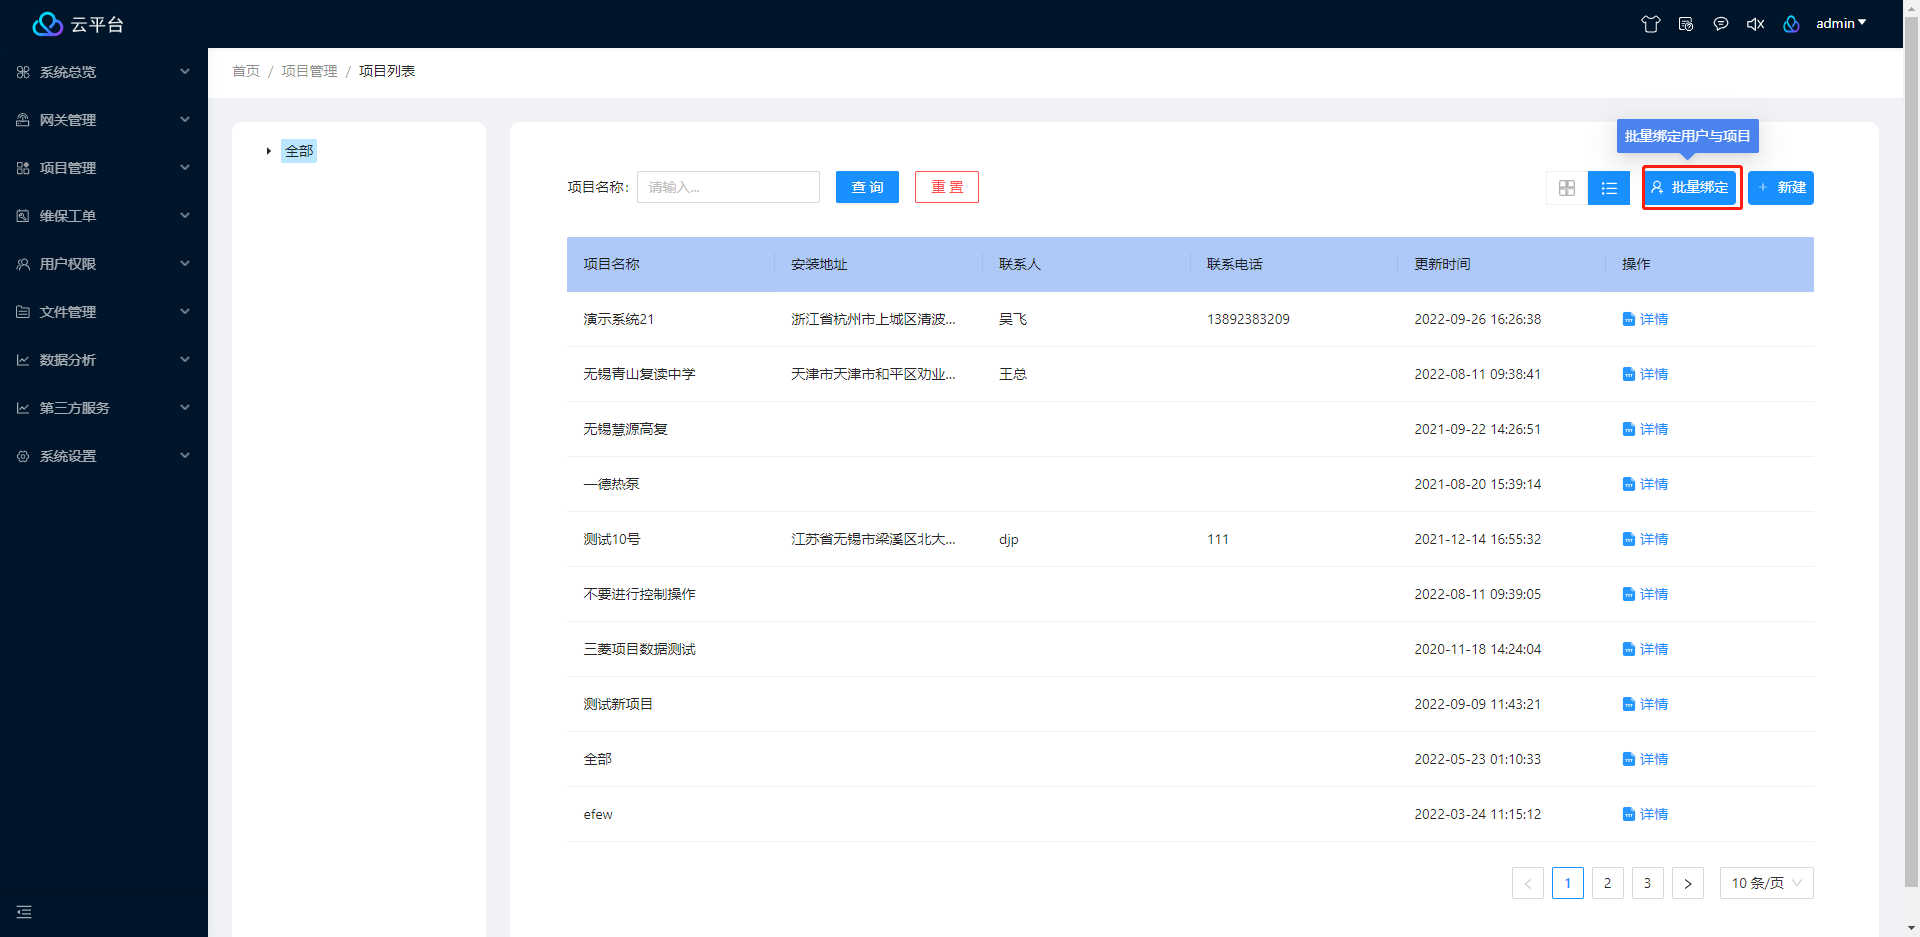
Task: Expand the 项目管理 sidebar menu
Action: [x=104, y=168]
